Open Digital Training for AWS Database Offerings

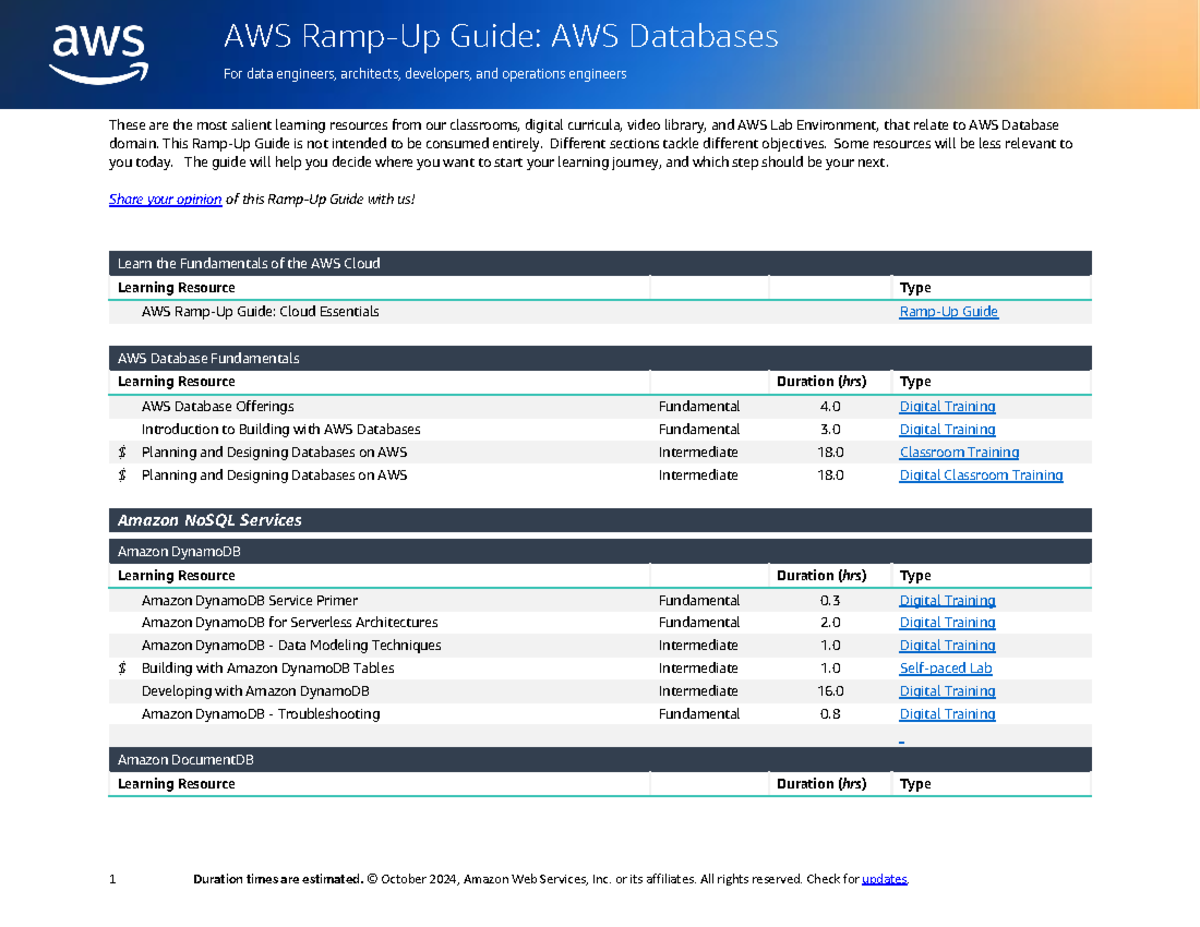coord(947,406)
